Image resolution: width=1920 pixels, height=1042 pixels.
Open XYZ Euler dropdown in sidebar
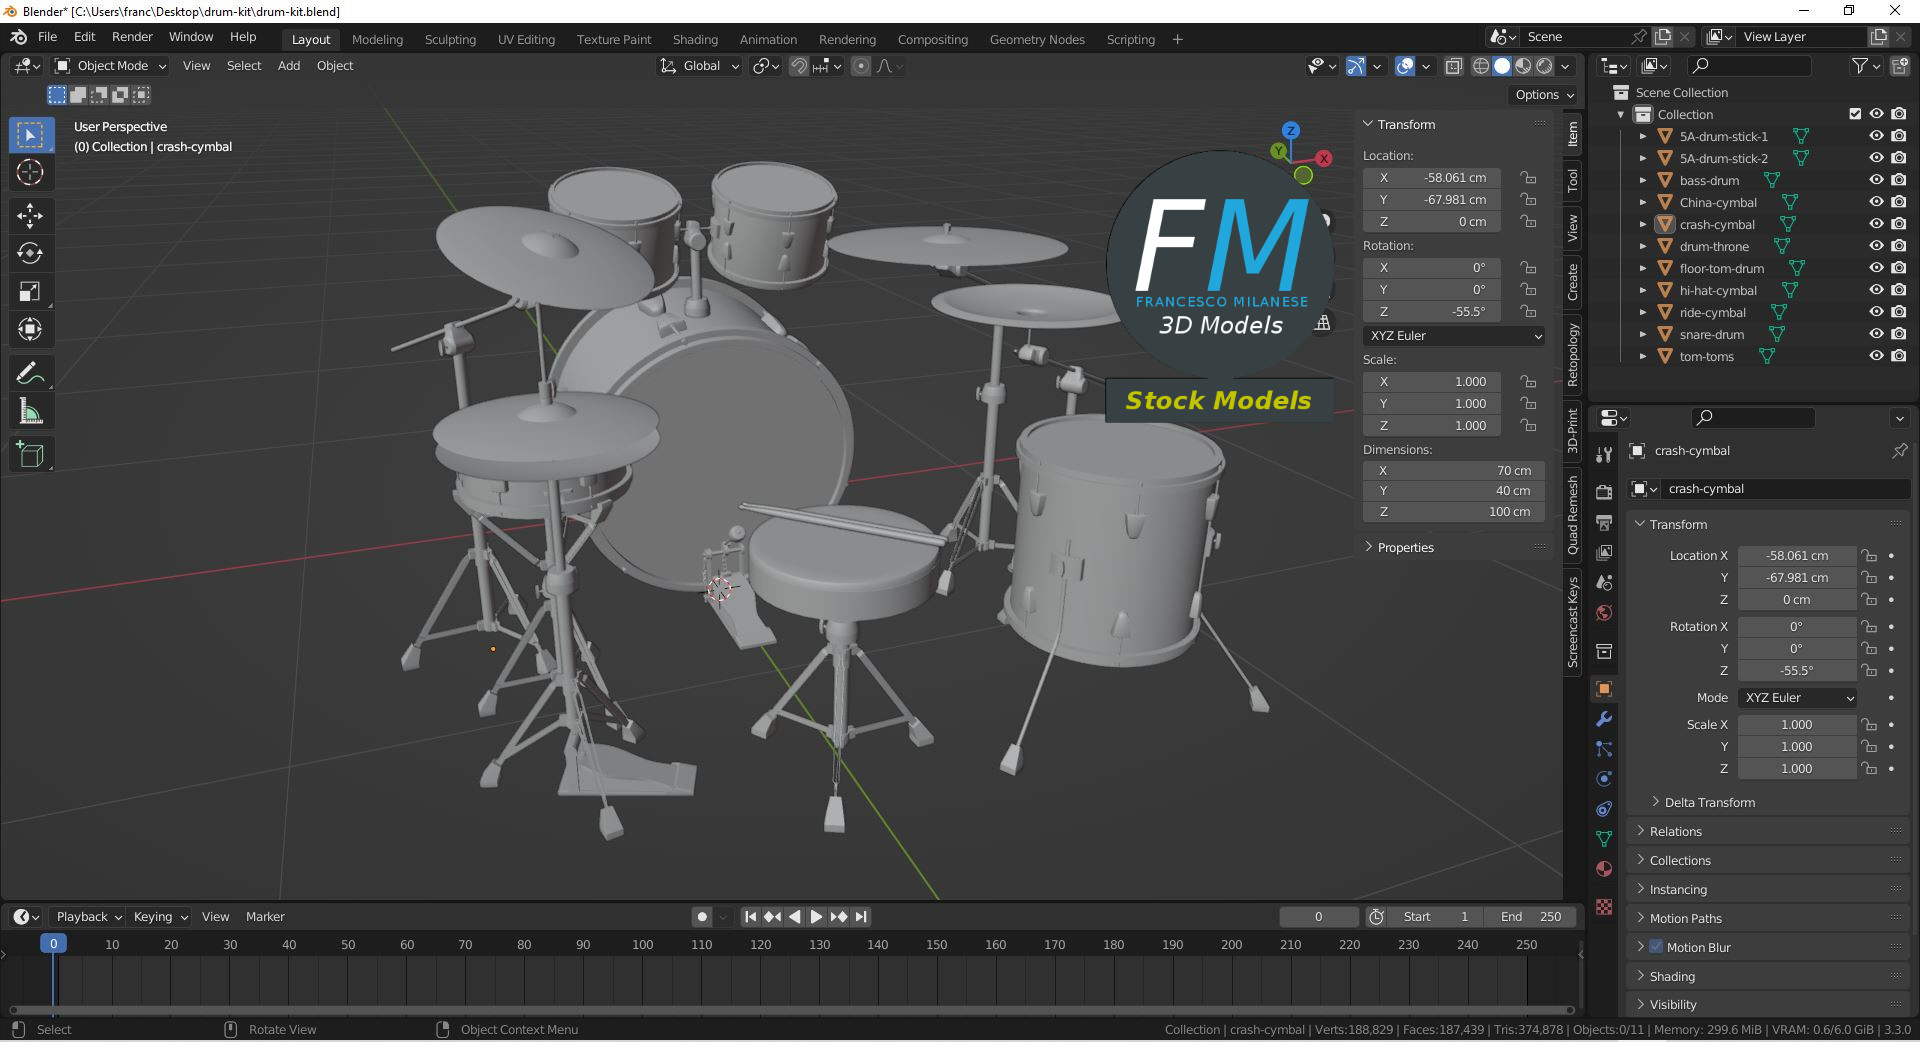coord(1454,336)
